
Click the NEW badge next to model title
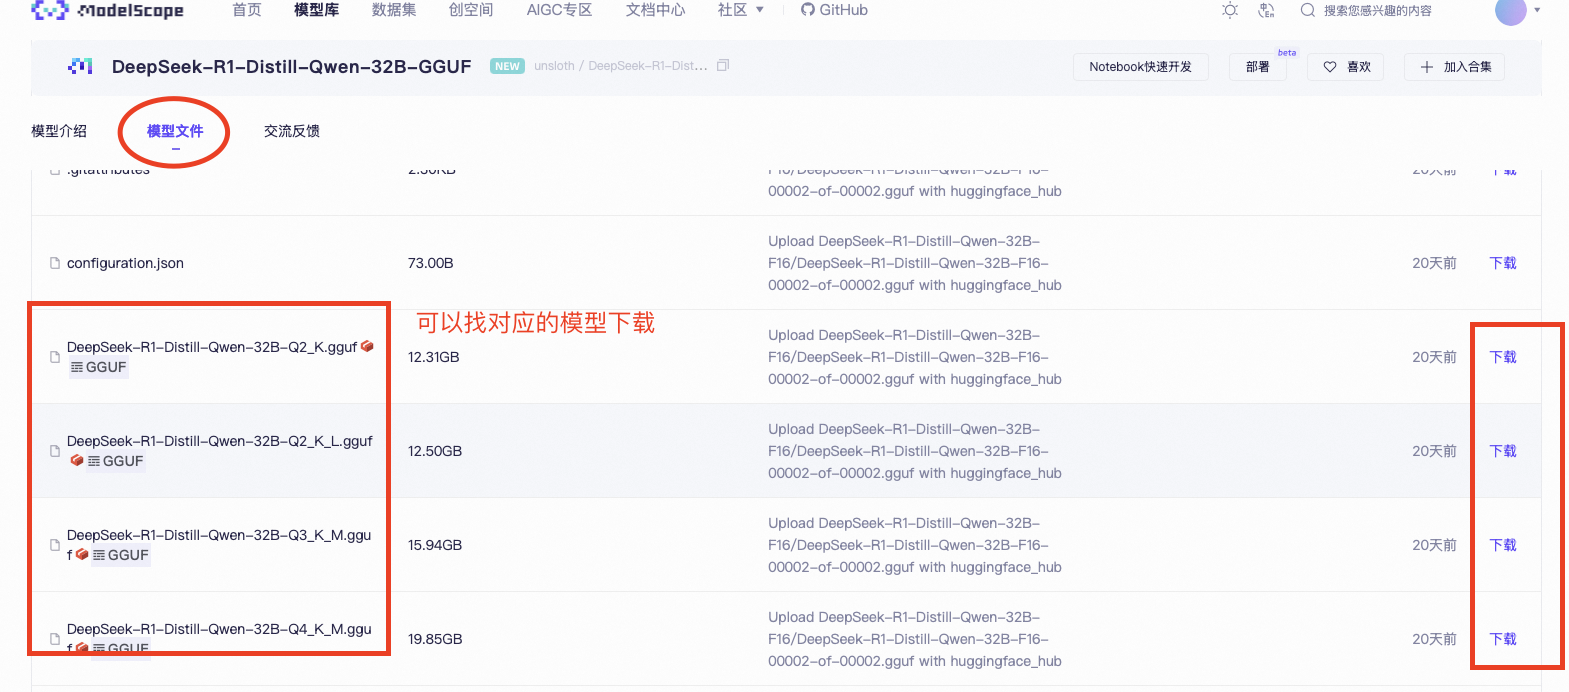(x=507, y=66)
